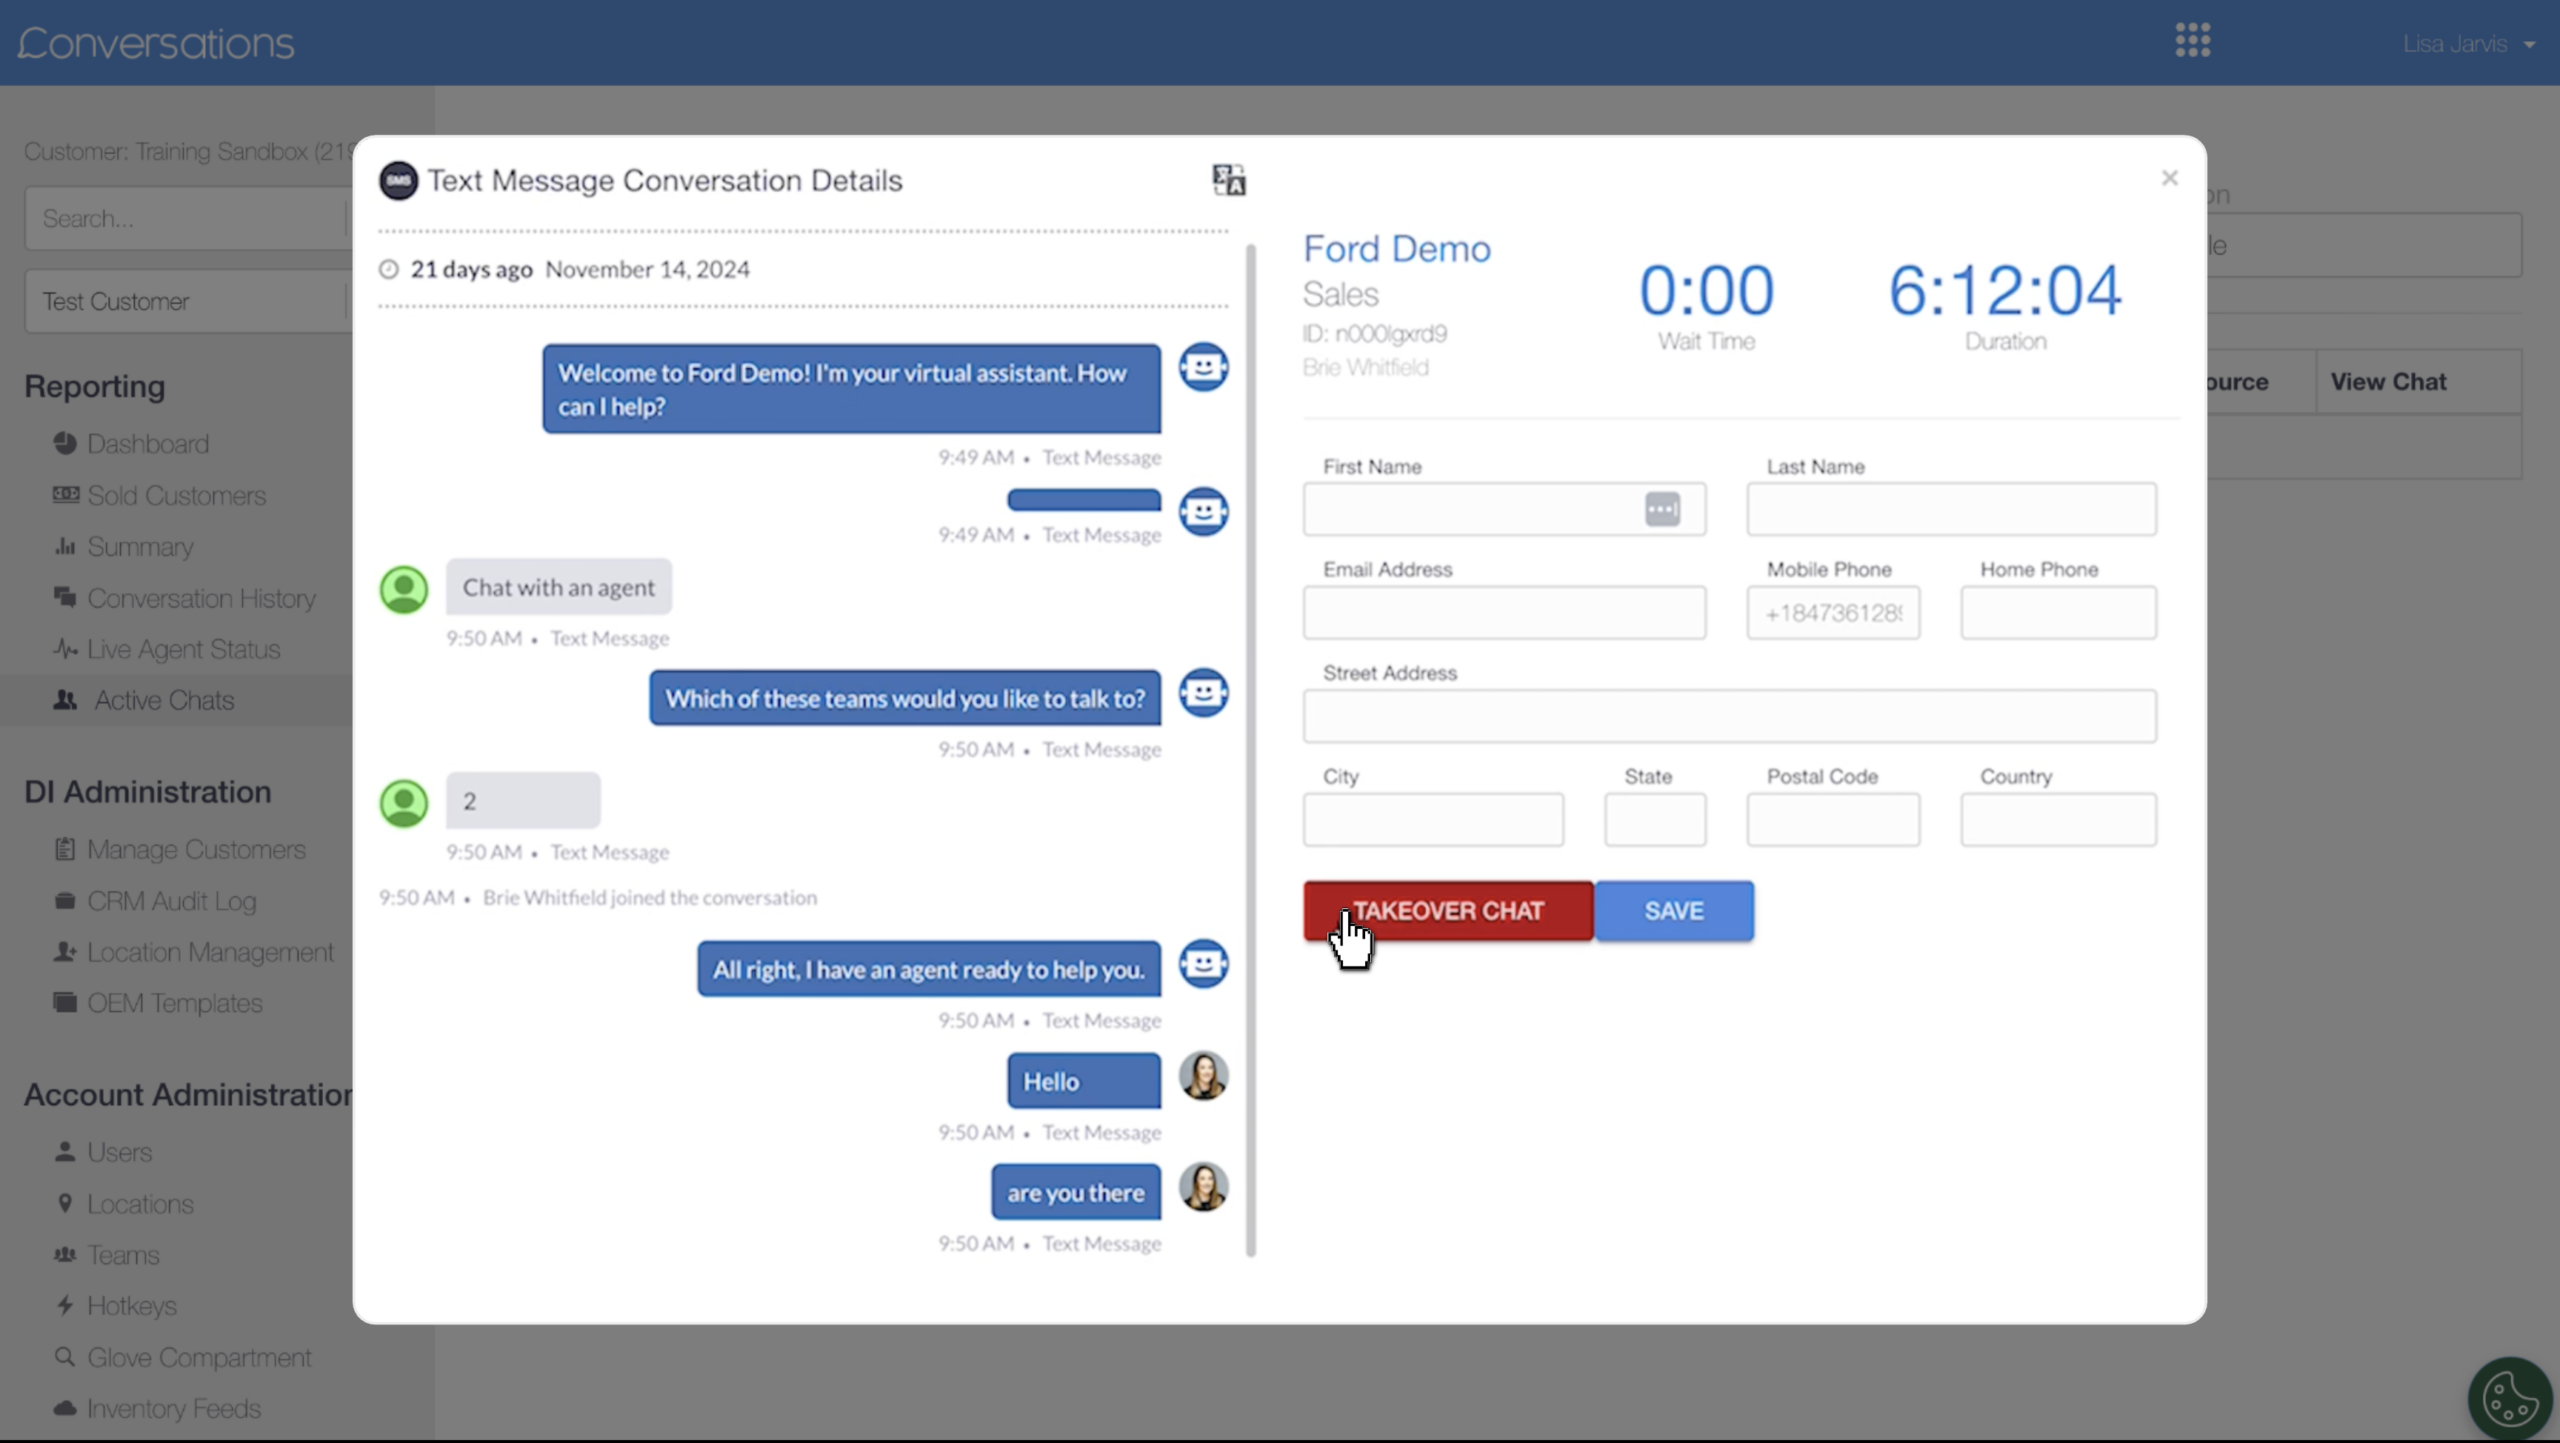This screenshot has width=2560, height=1443.
Task: Click the Hotkeys lightning bolt icon
Action: coord(65,1305)
